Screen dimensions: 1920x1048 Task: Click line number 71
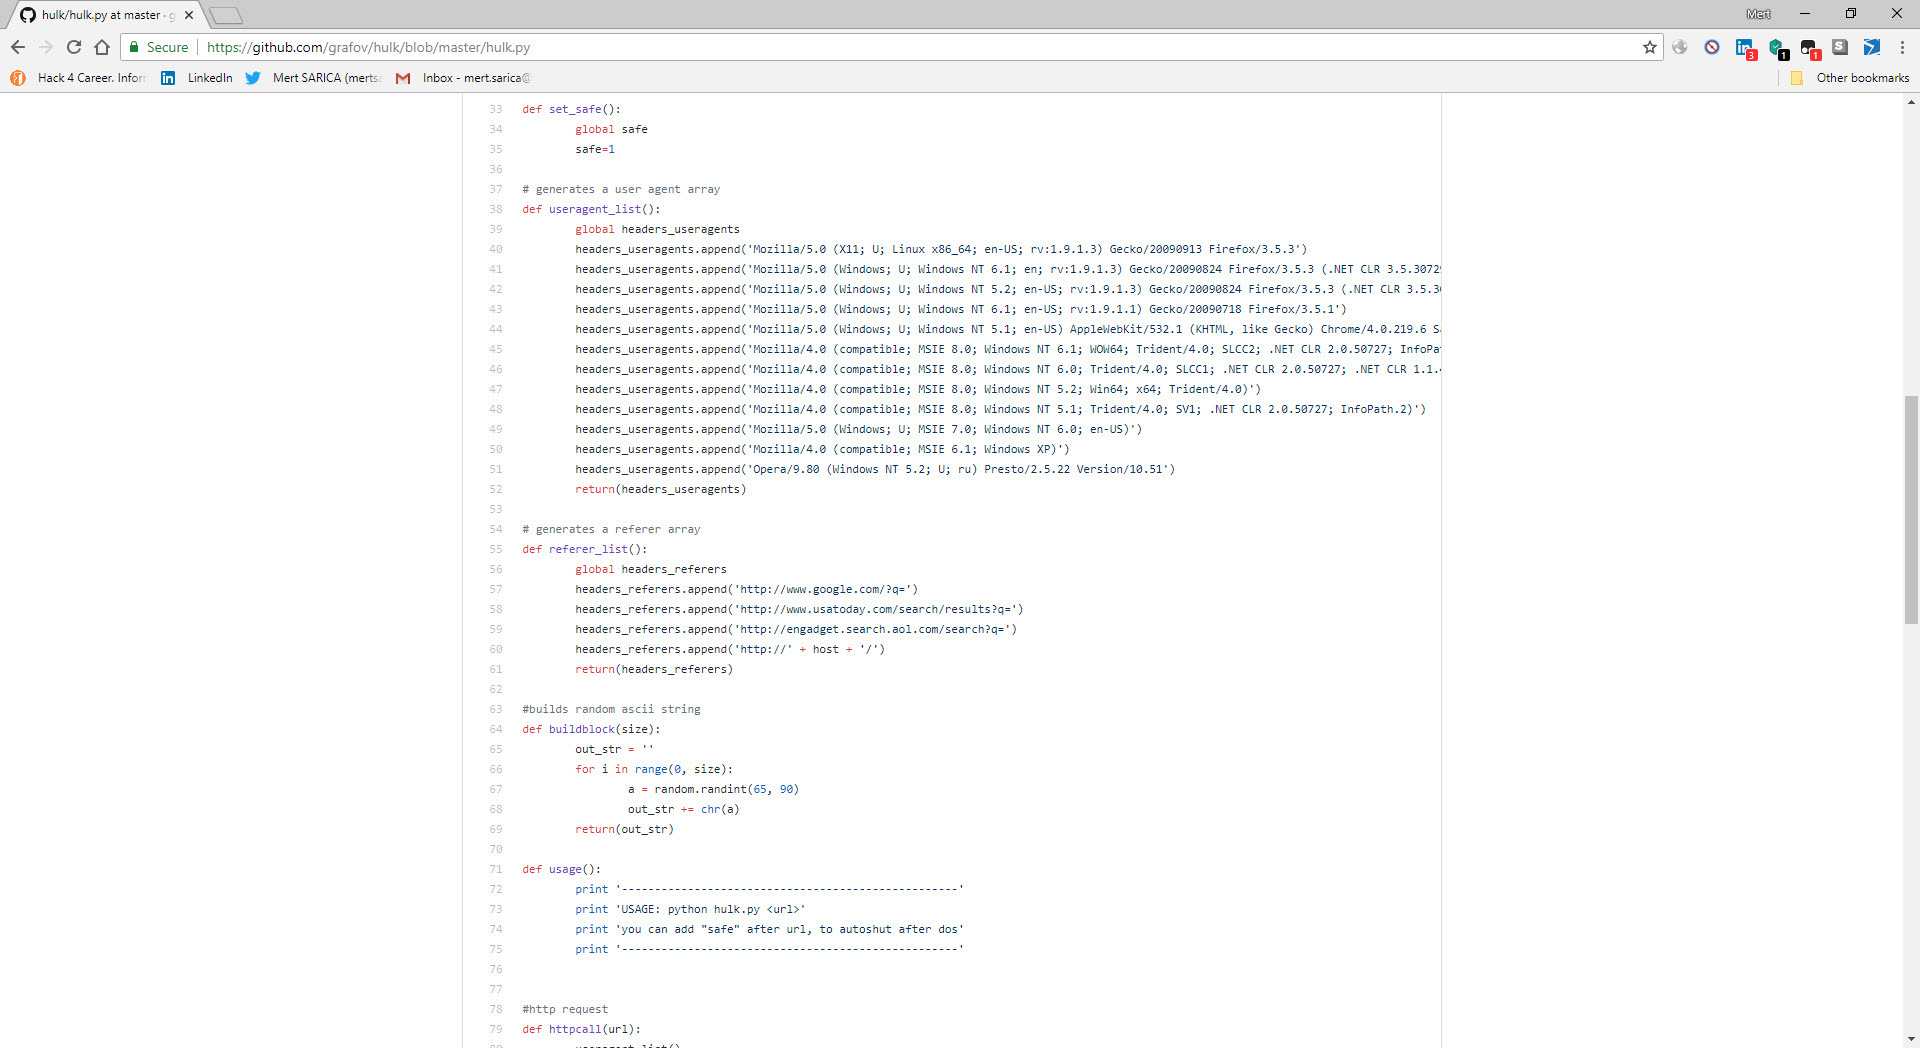[x=496, y=869]
